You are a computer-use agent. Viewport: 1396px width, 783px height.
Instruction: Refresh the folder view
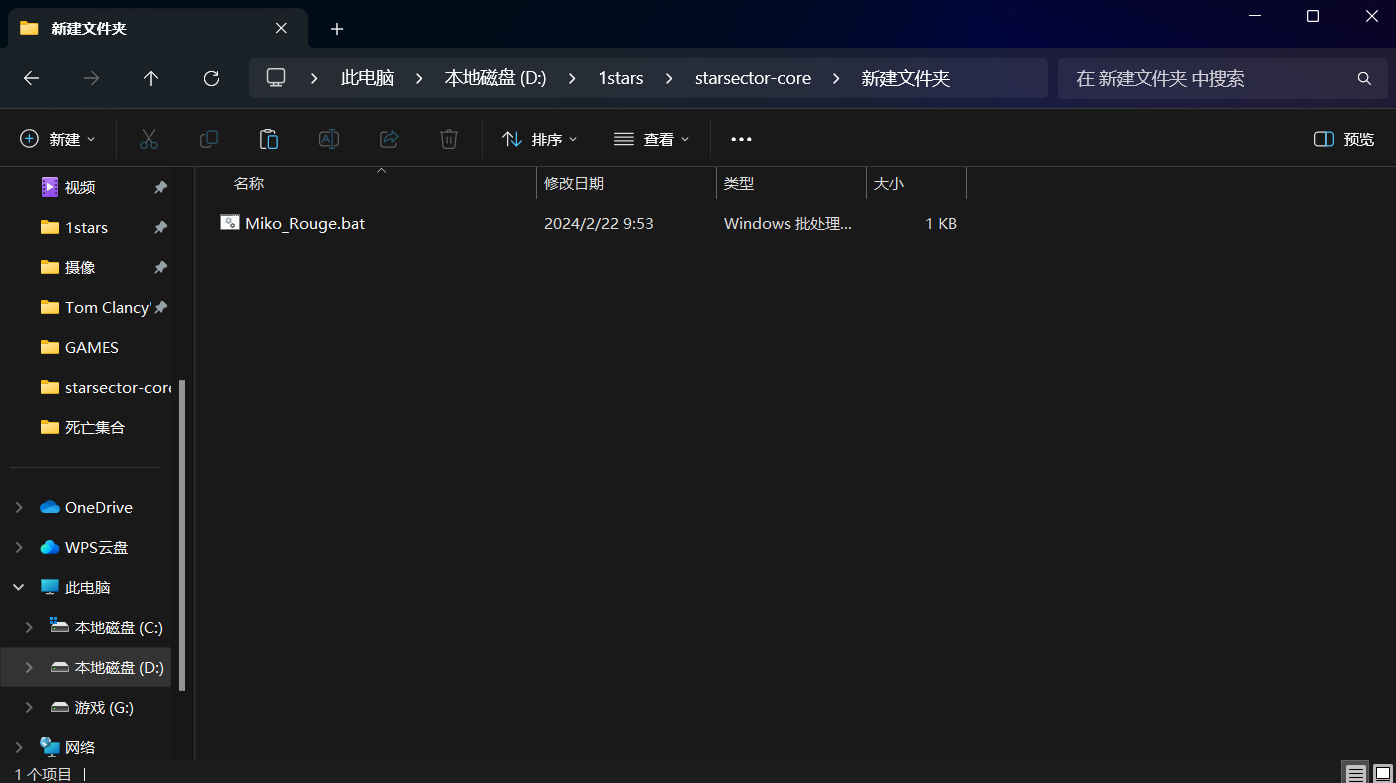coord(211,78)
